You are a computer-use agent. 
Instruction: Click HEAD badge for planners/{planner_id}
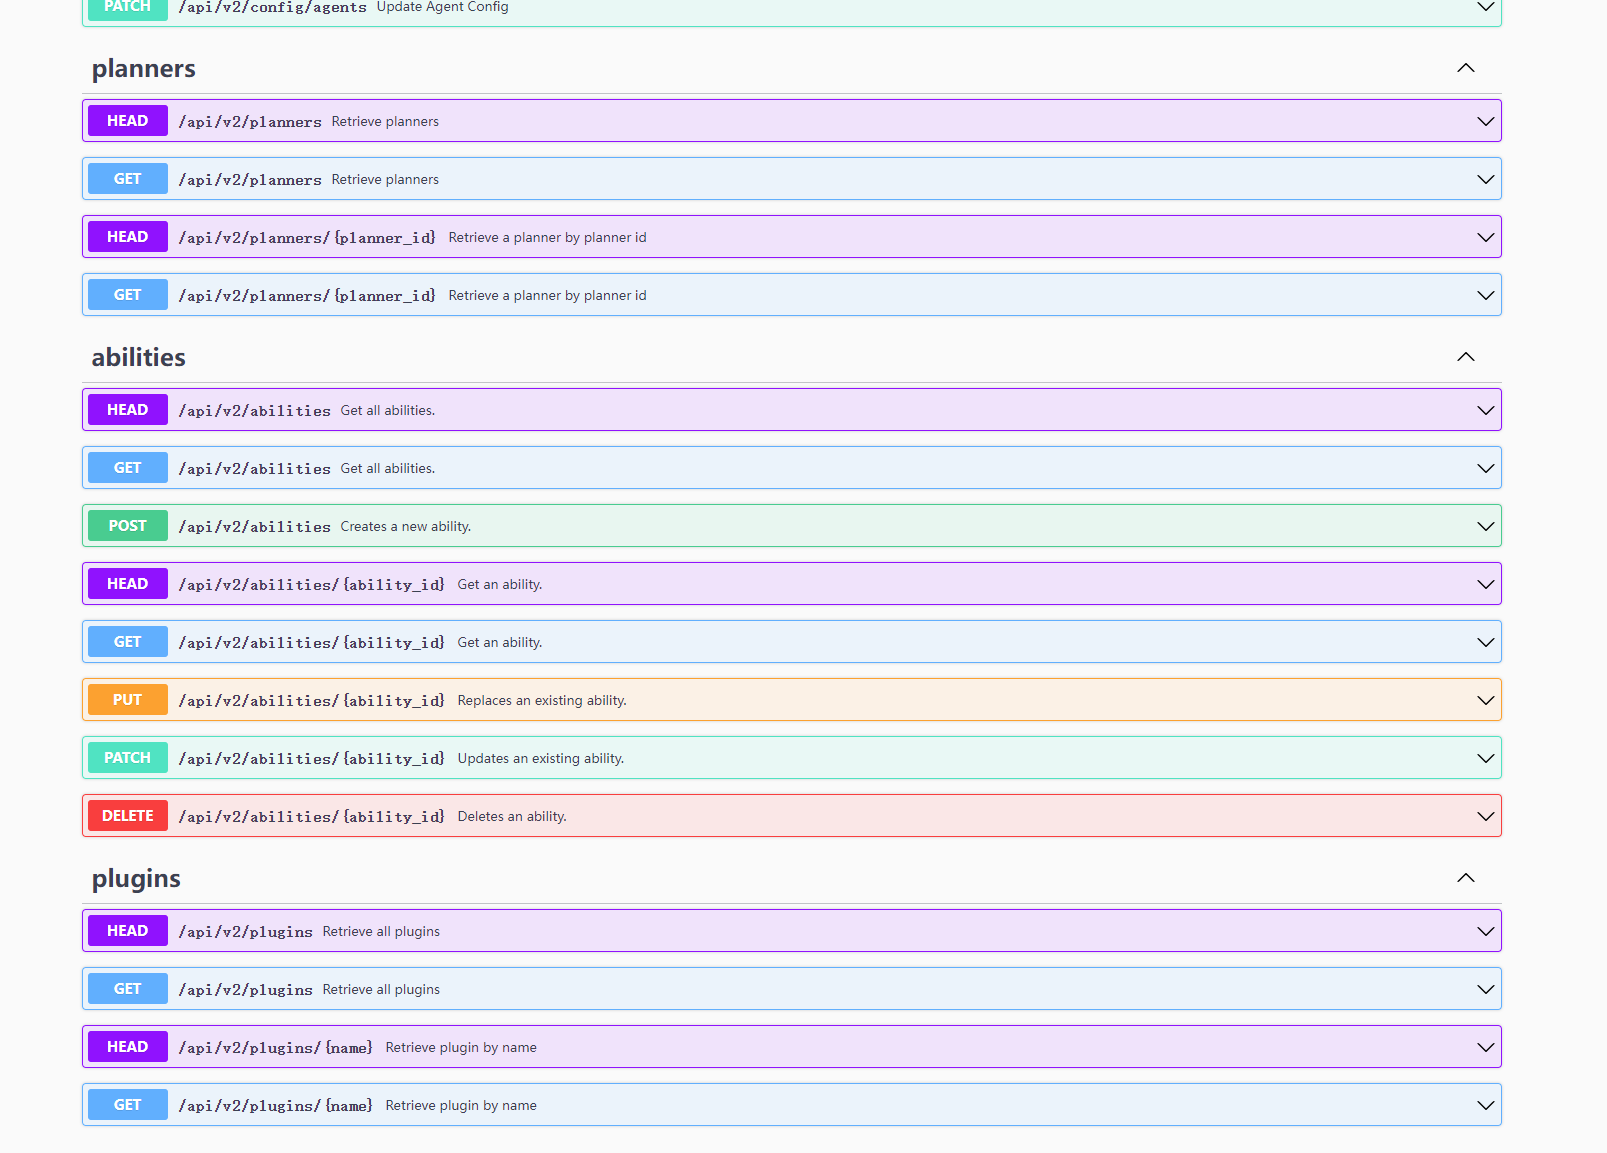click(x=128, y=237)
